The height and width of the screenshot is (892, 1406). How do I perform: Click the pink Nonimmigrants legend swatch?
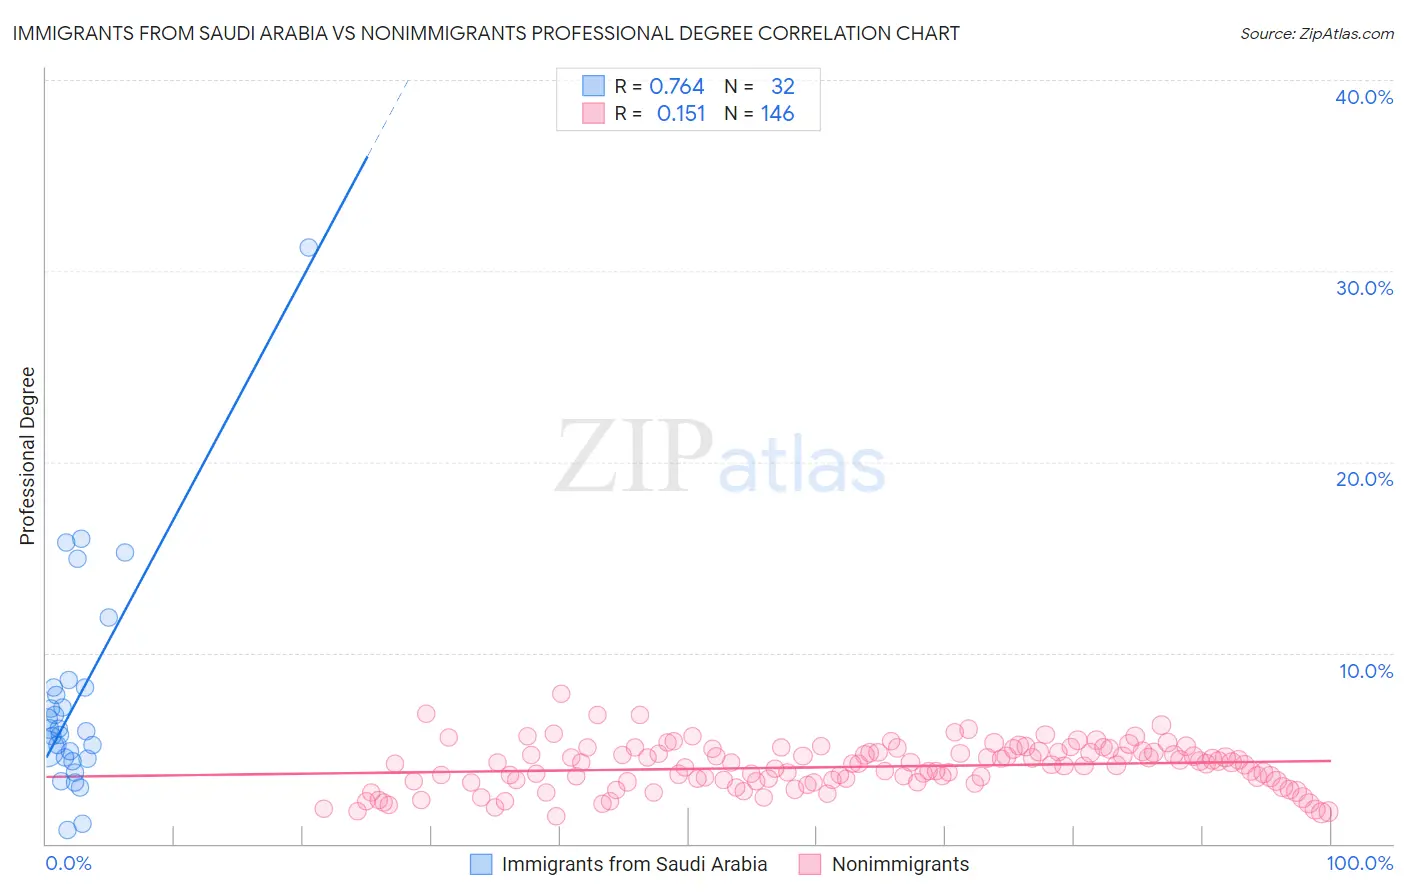[810, 864]
